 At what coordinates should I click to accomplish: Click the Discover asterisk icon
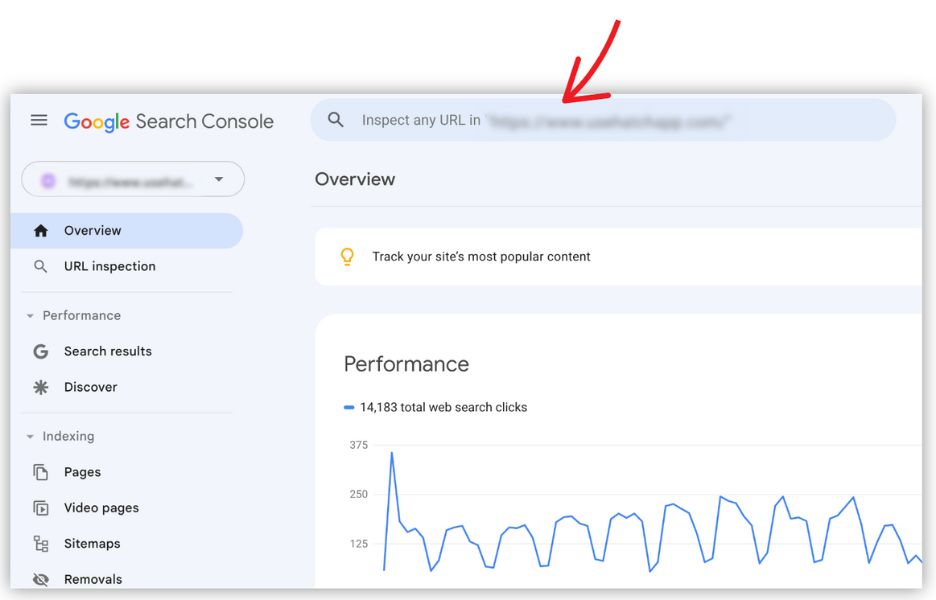point(41,387)
